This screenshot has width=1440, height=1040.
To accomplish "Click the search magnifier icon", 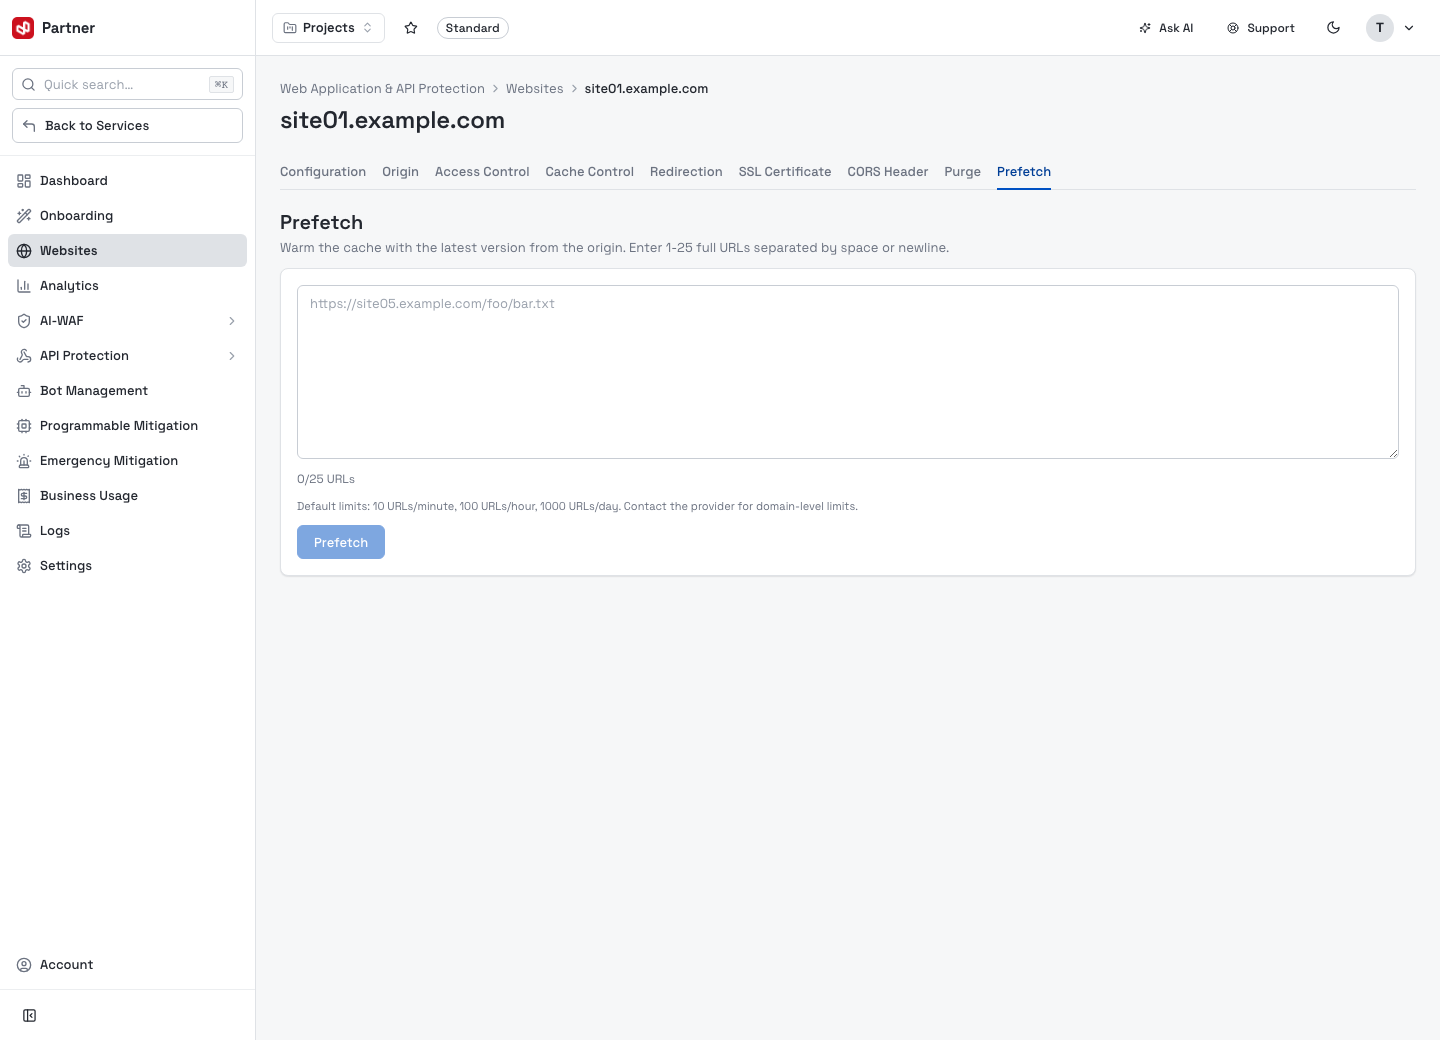I will point(29,85).
